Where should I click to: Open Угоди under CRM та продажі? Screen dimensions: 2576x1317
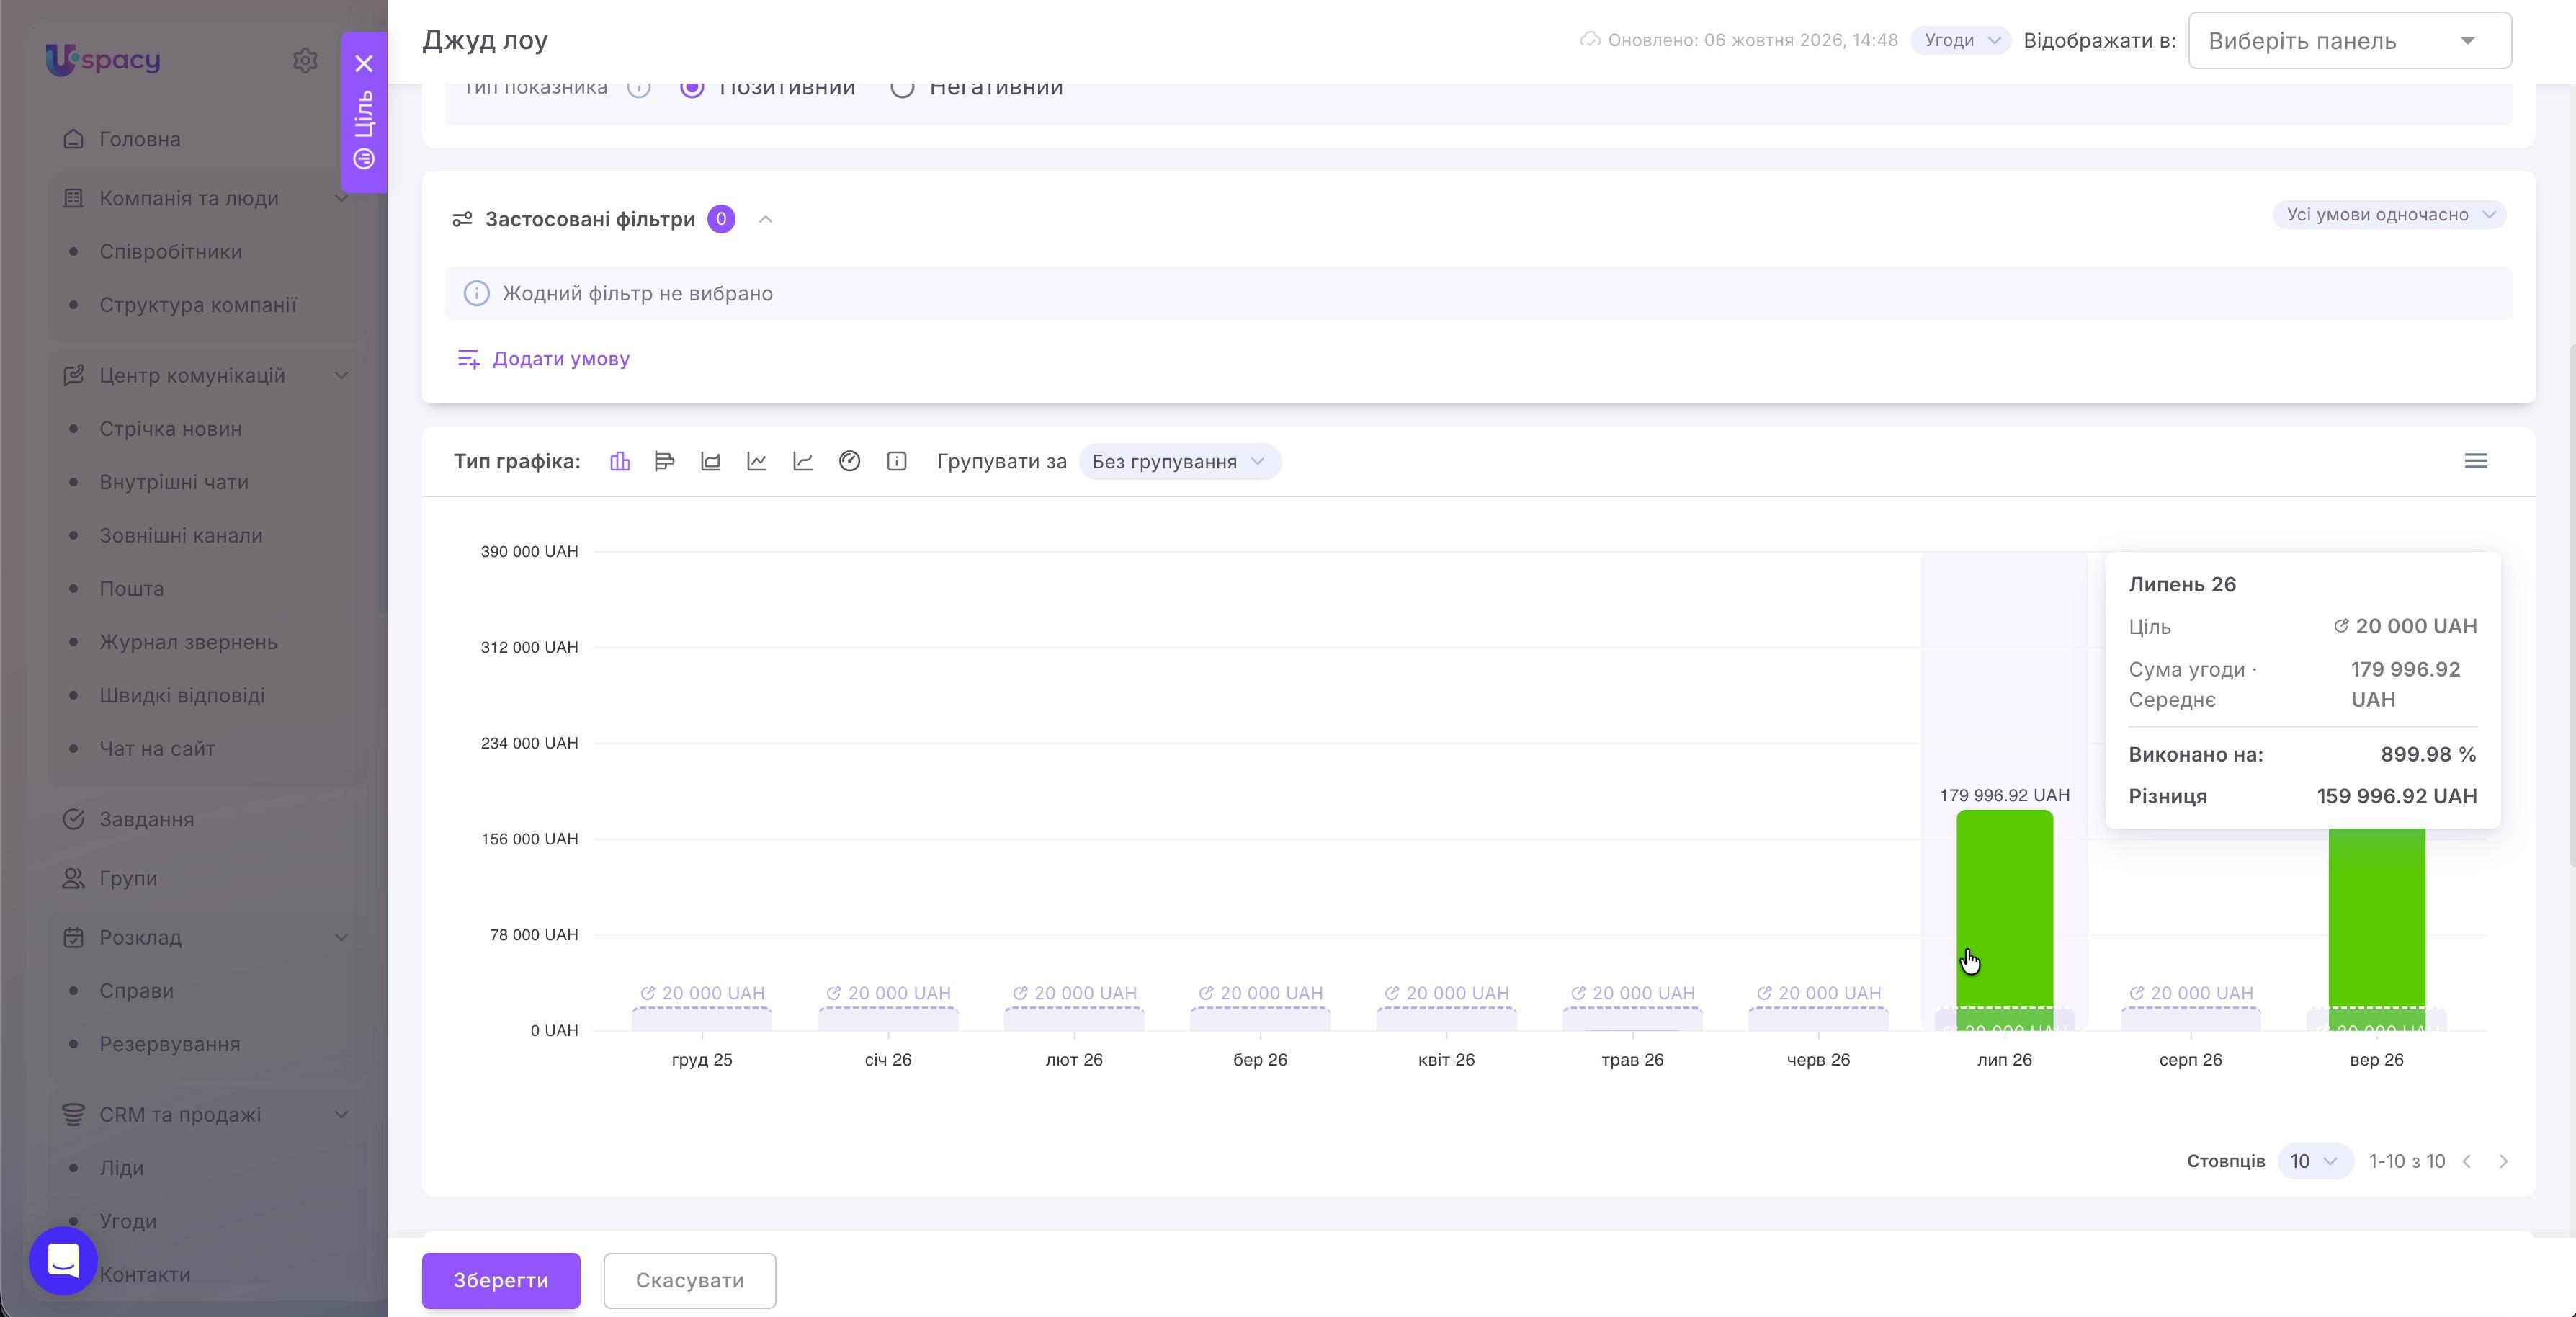128,1221
